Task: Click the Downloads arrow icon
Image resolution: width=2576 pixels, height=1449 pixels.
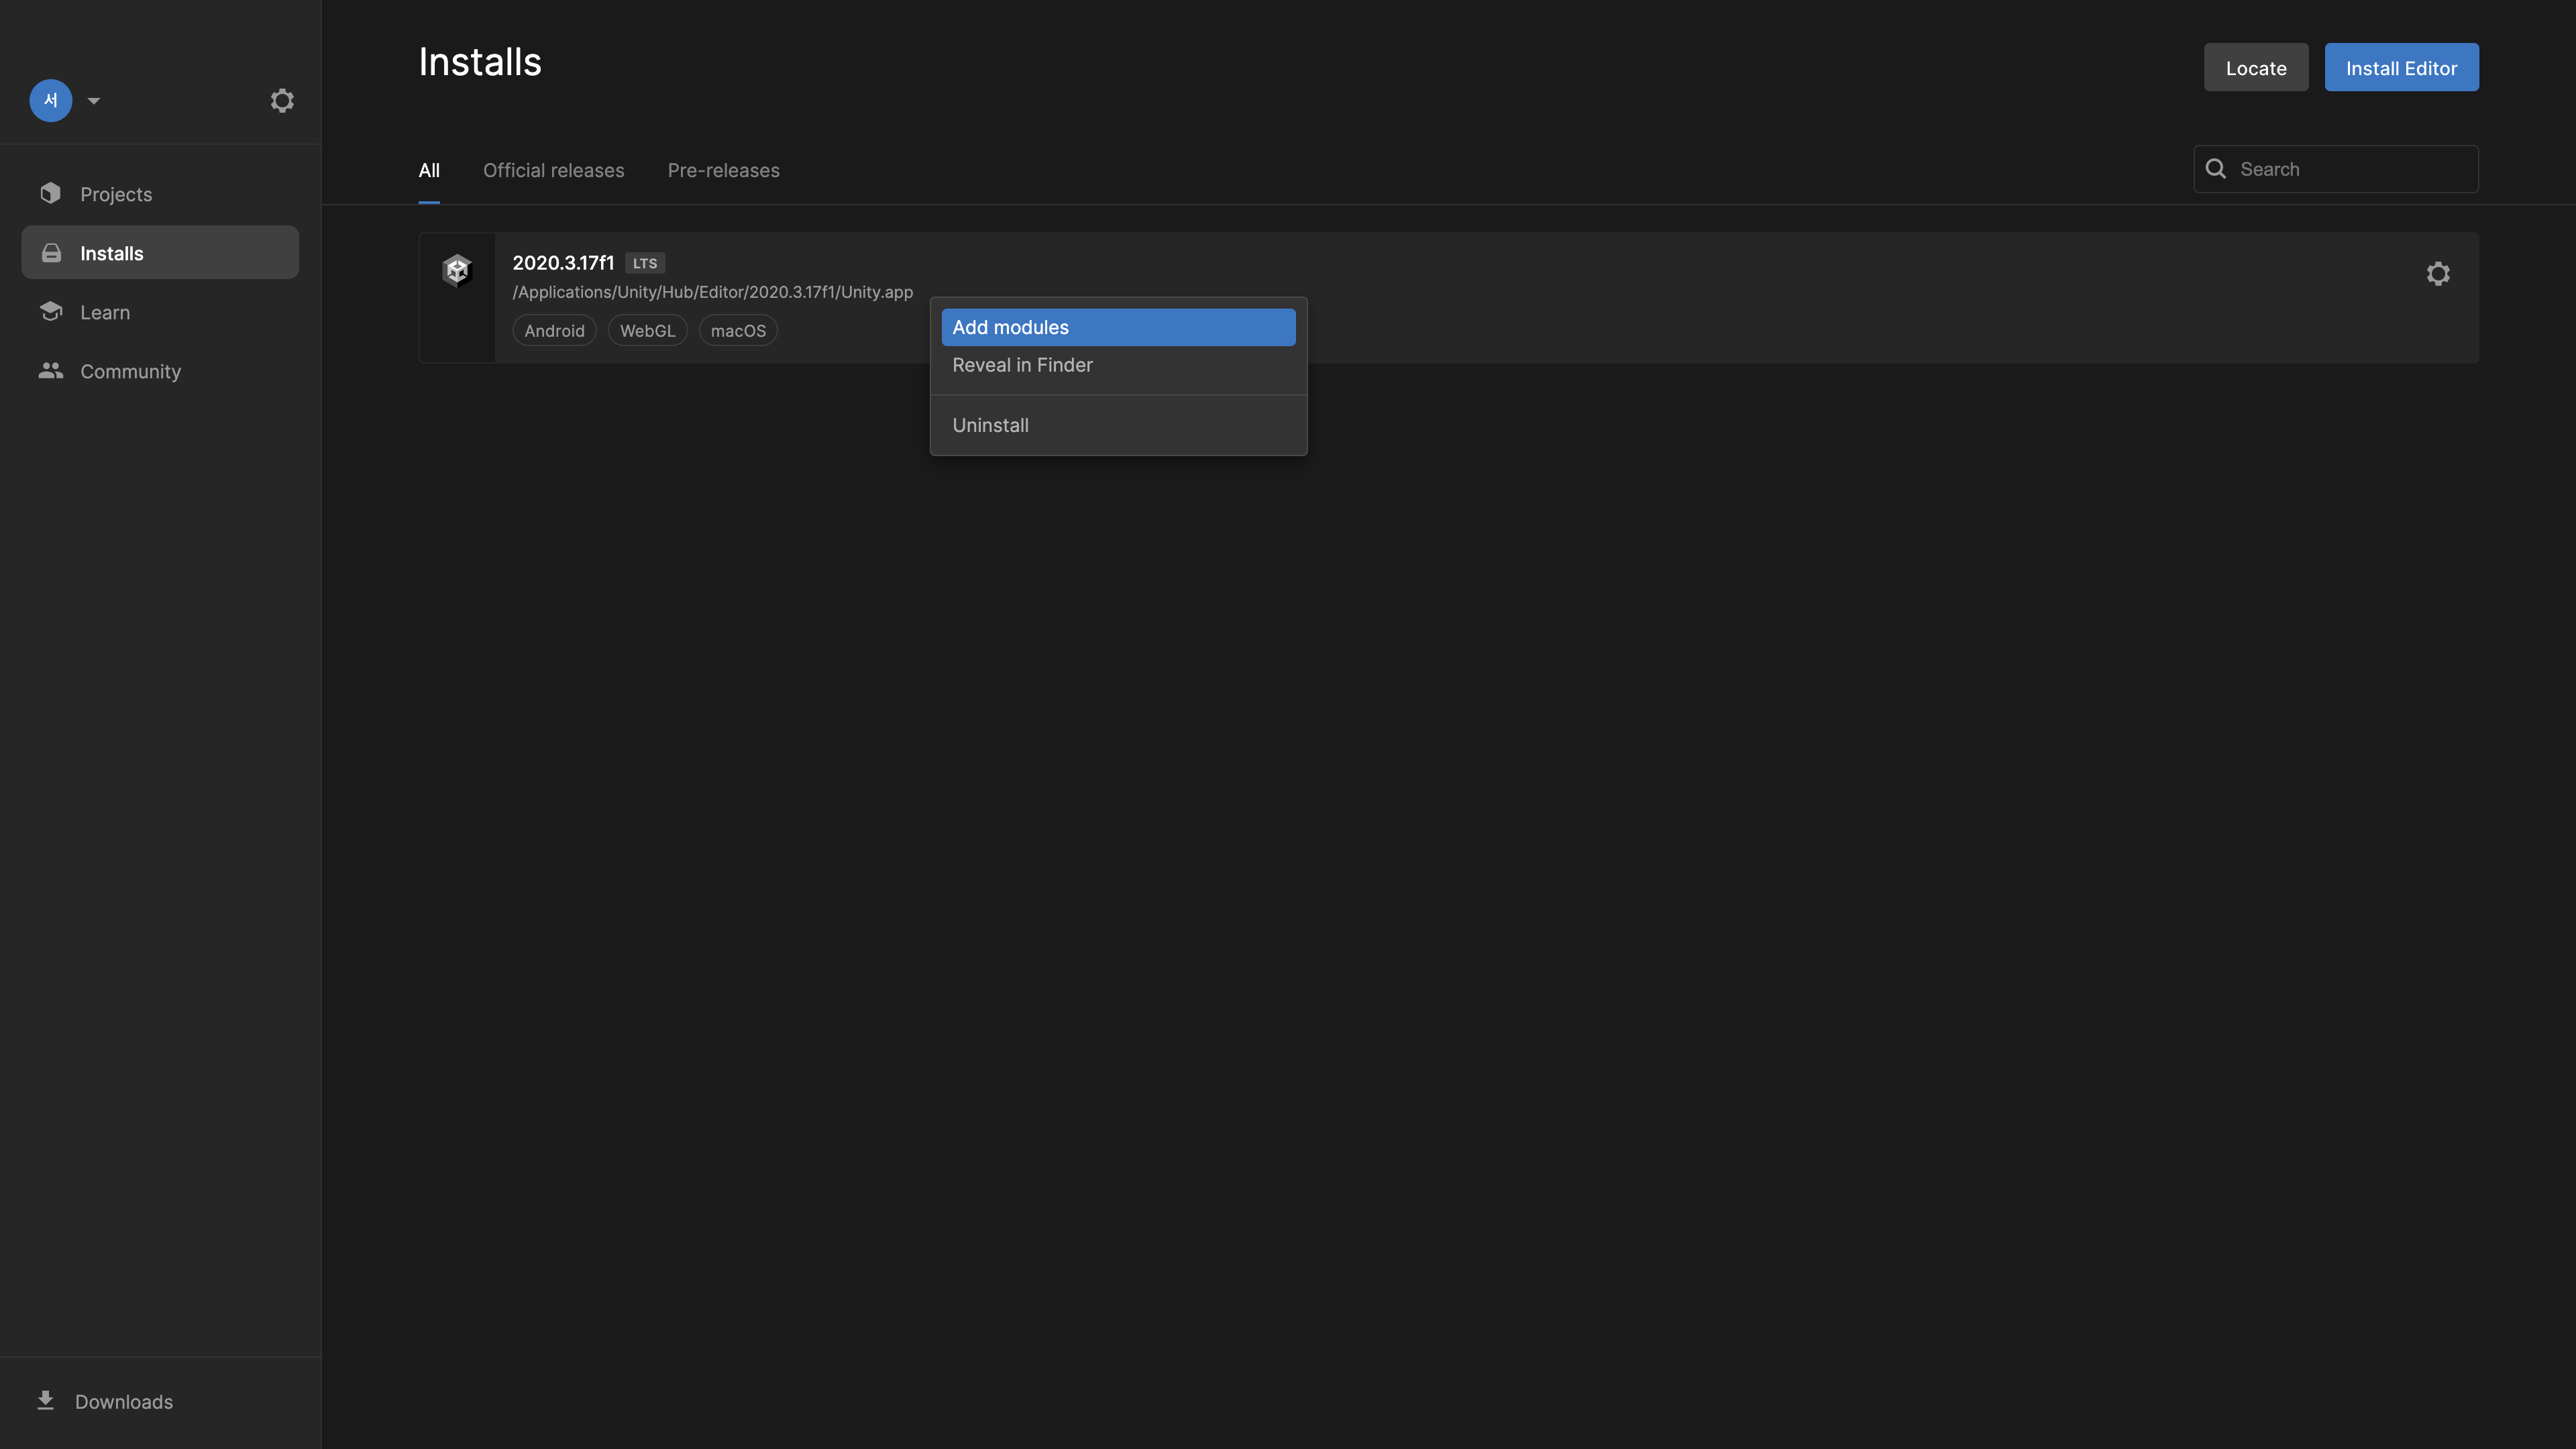Action: (46, 1400)
